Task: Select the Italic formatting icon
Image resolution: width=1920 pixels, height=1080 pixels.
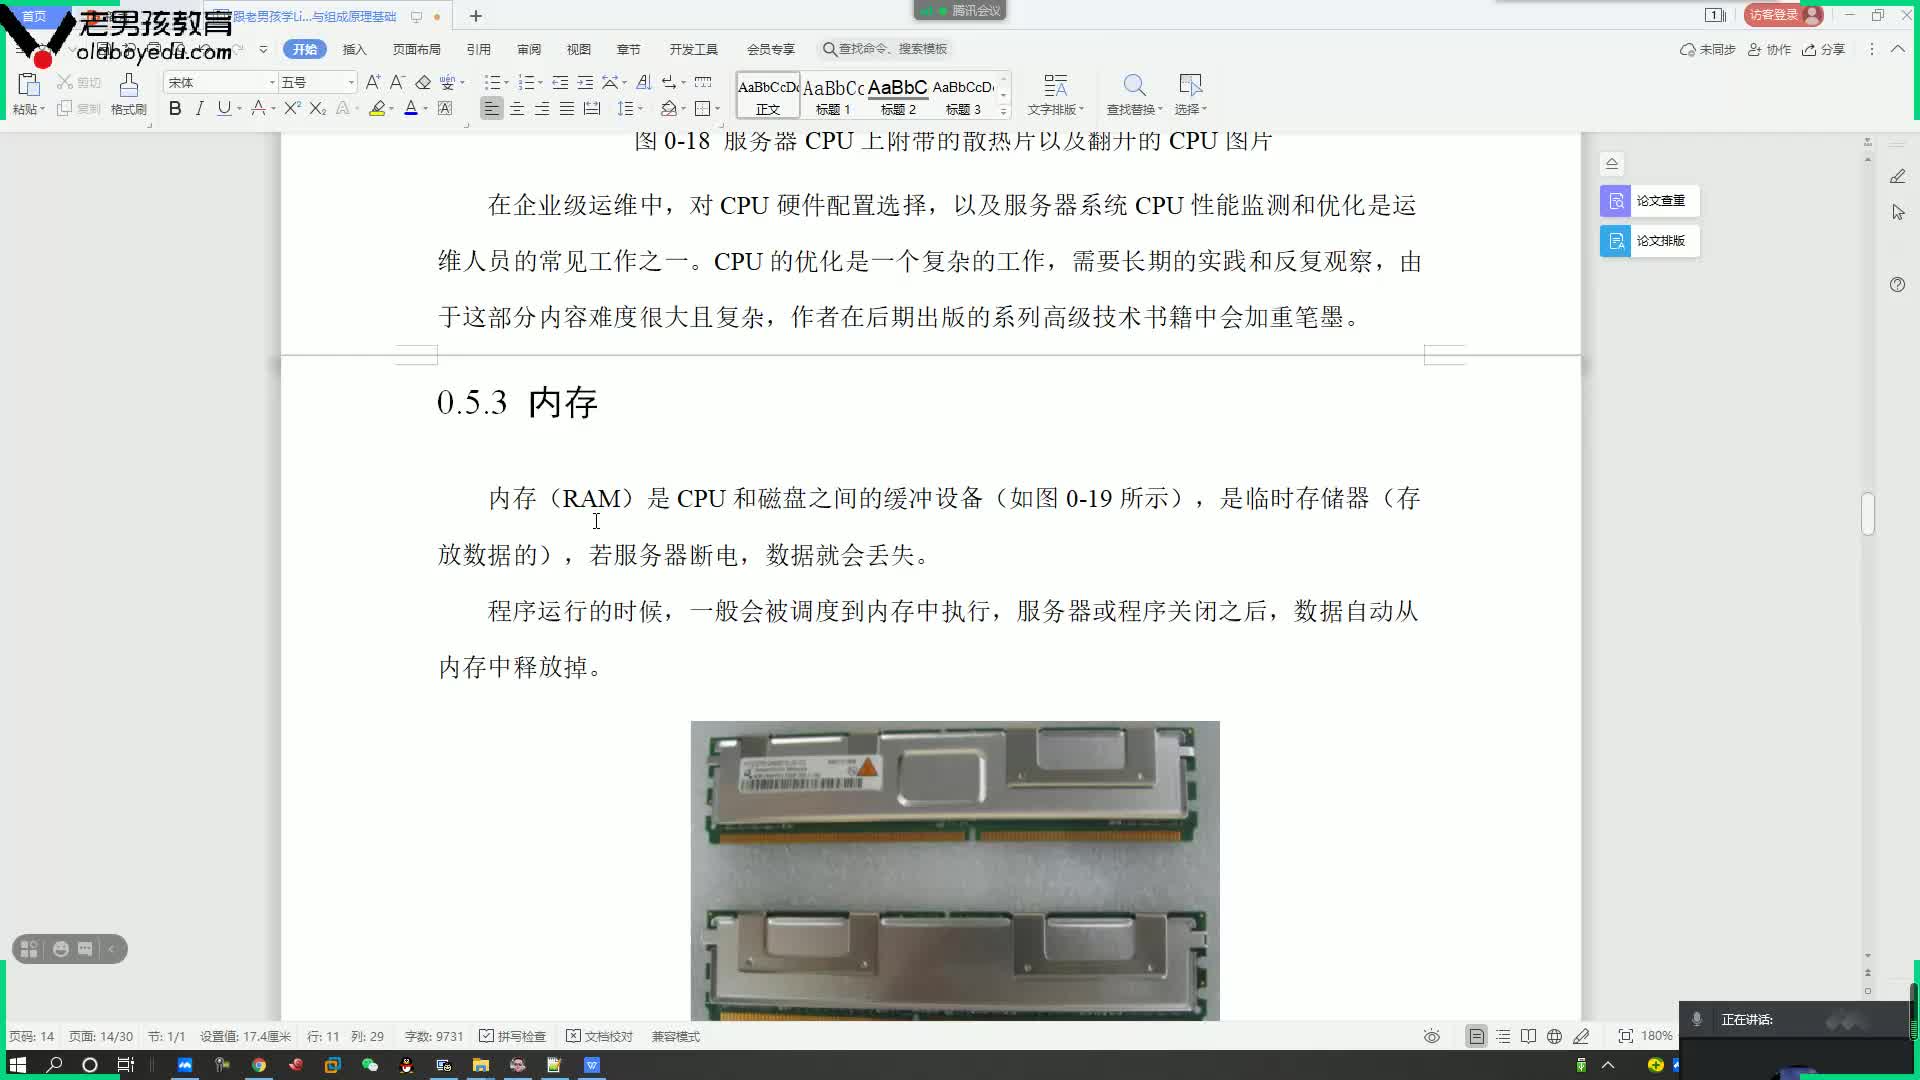Action: [200, 108]
